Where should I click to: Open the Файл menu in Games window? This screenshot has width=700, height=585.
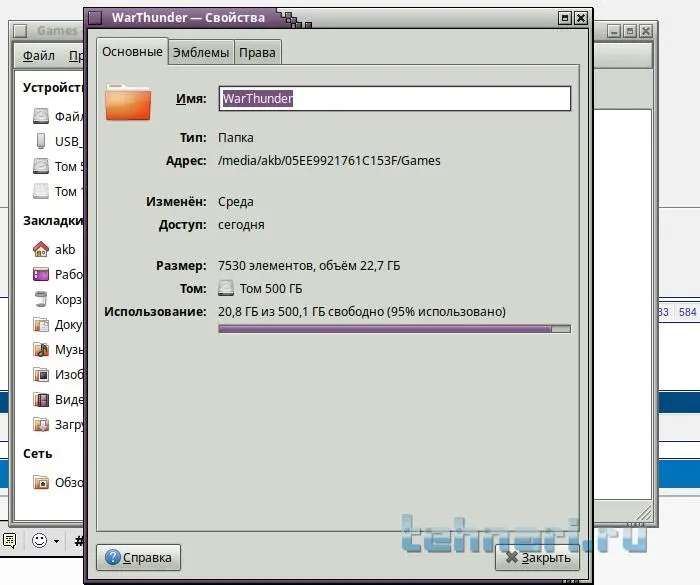[39, 56]
